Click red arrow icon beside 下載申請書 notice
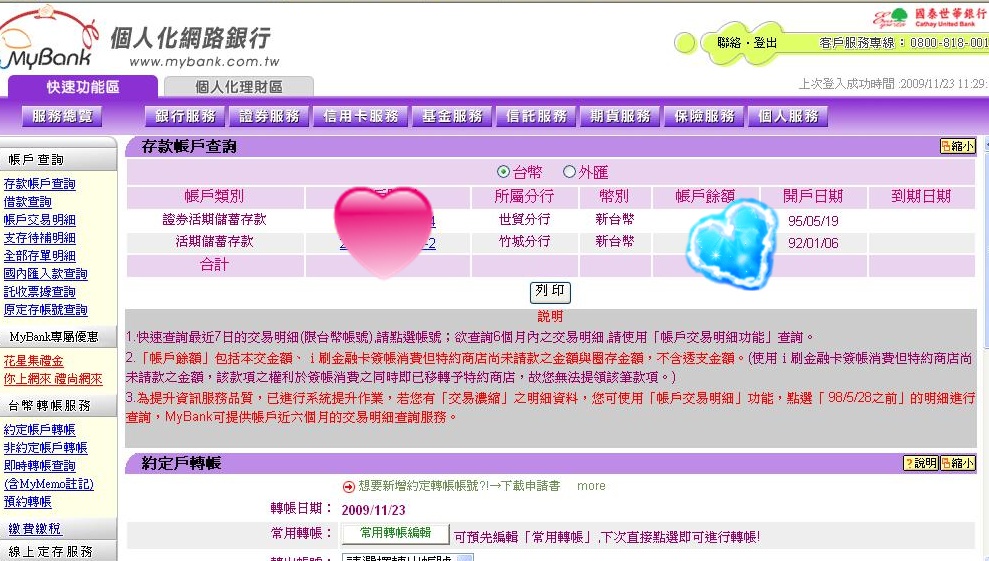This screenshot has width=989, height=561. coord(348,486)
